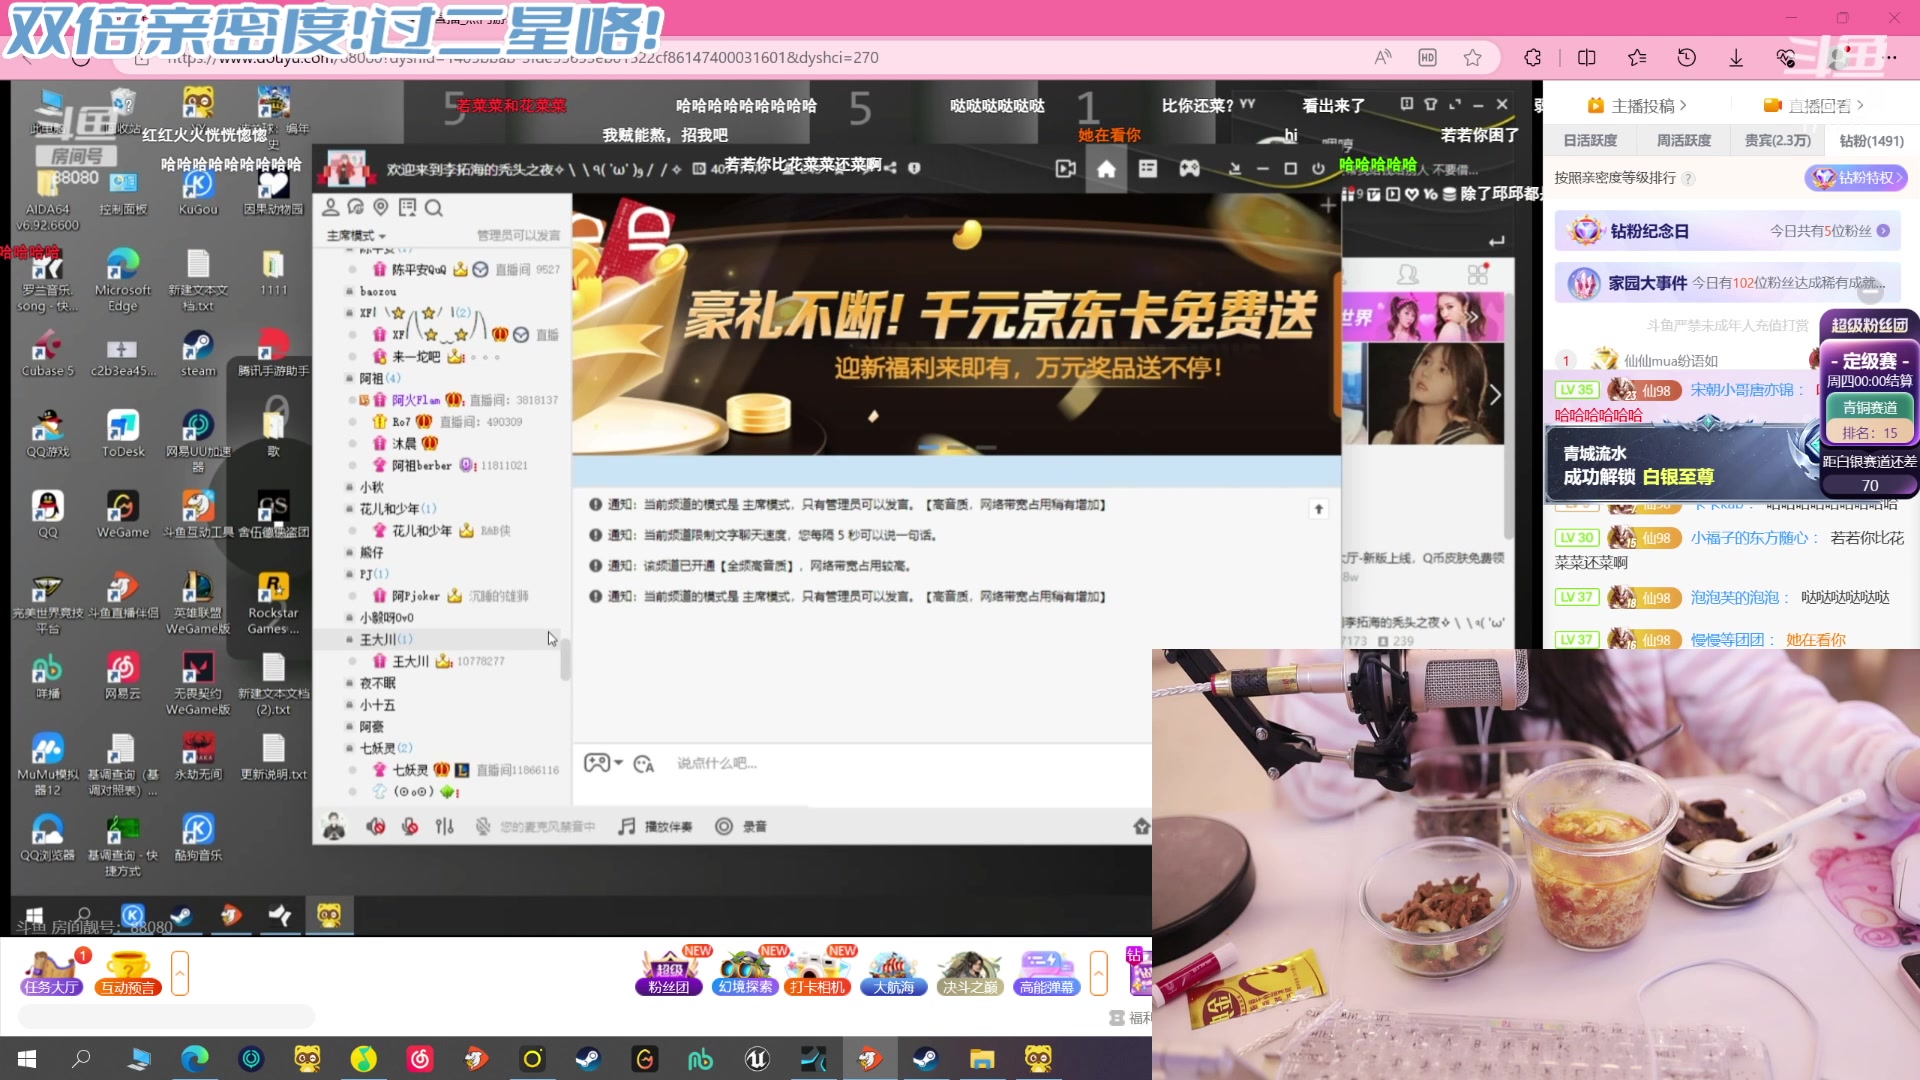Open the 决斗之巅 feature icon
This screenshot has width=1920, height=1080.
click(x=969, y=972)
